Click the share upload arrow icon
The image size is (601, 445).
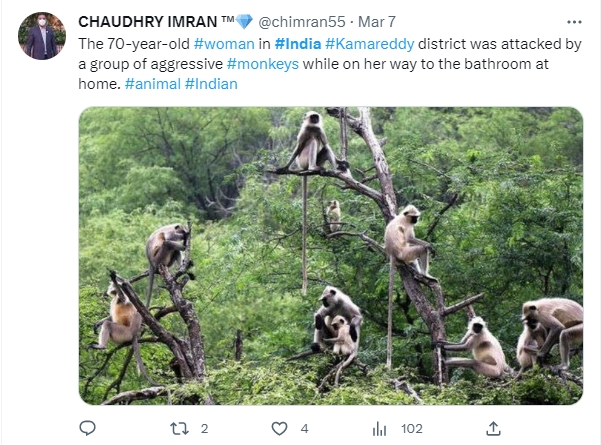click(493, 429)
